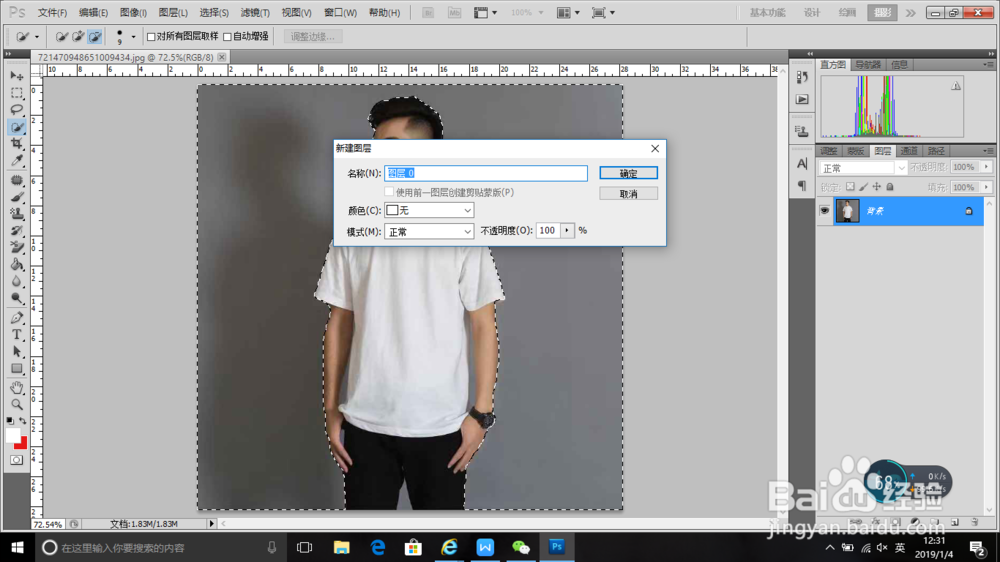
Task: Select the Hand tool
Action: click(x=17, y=388)
